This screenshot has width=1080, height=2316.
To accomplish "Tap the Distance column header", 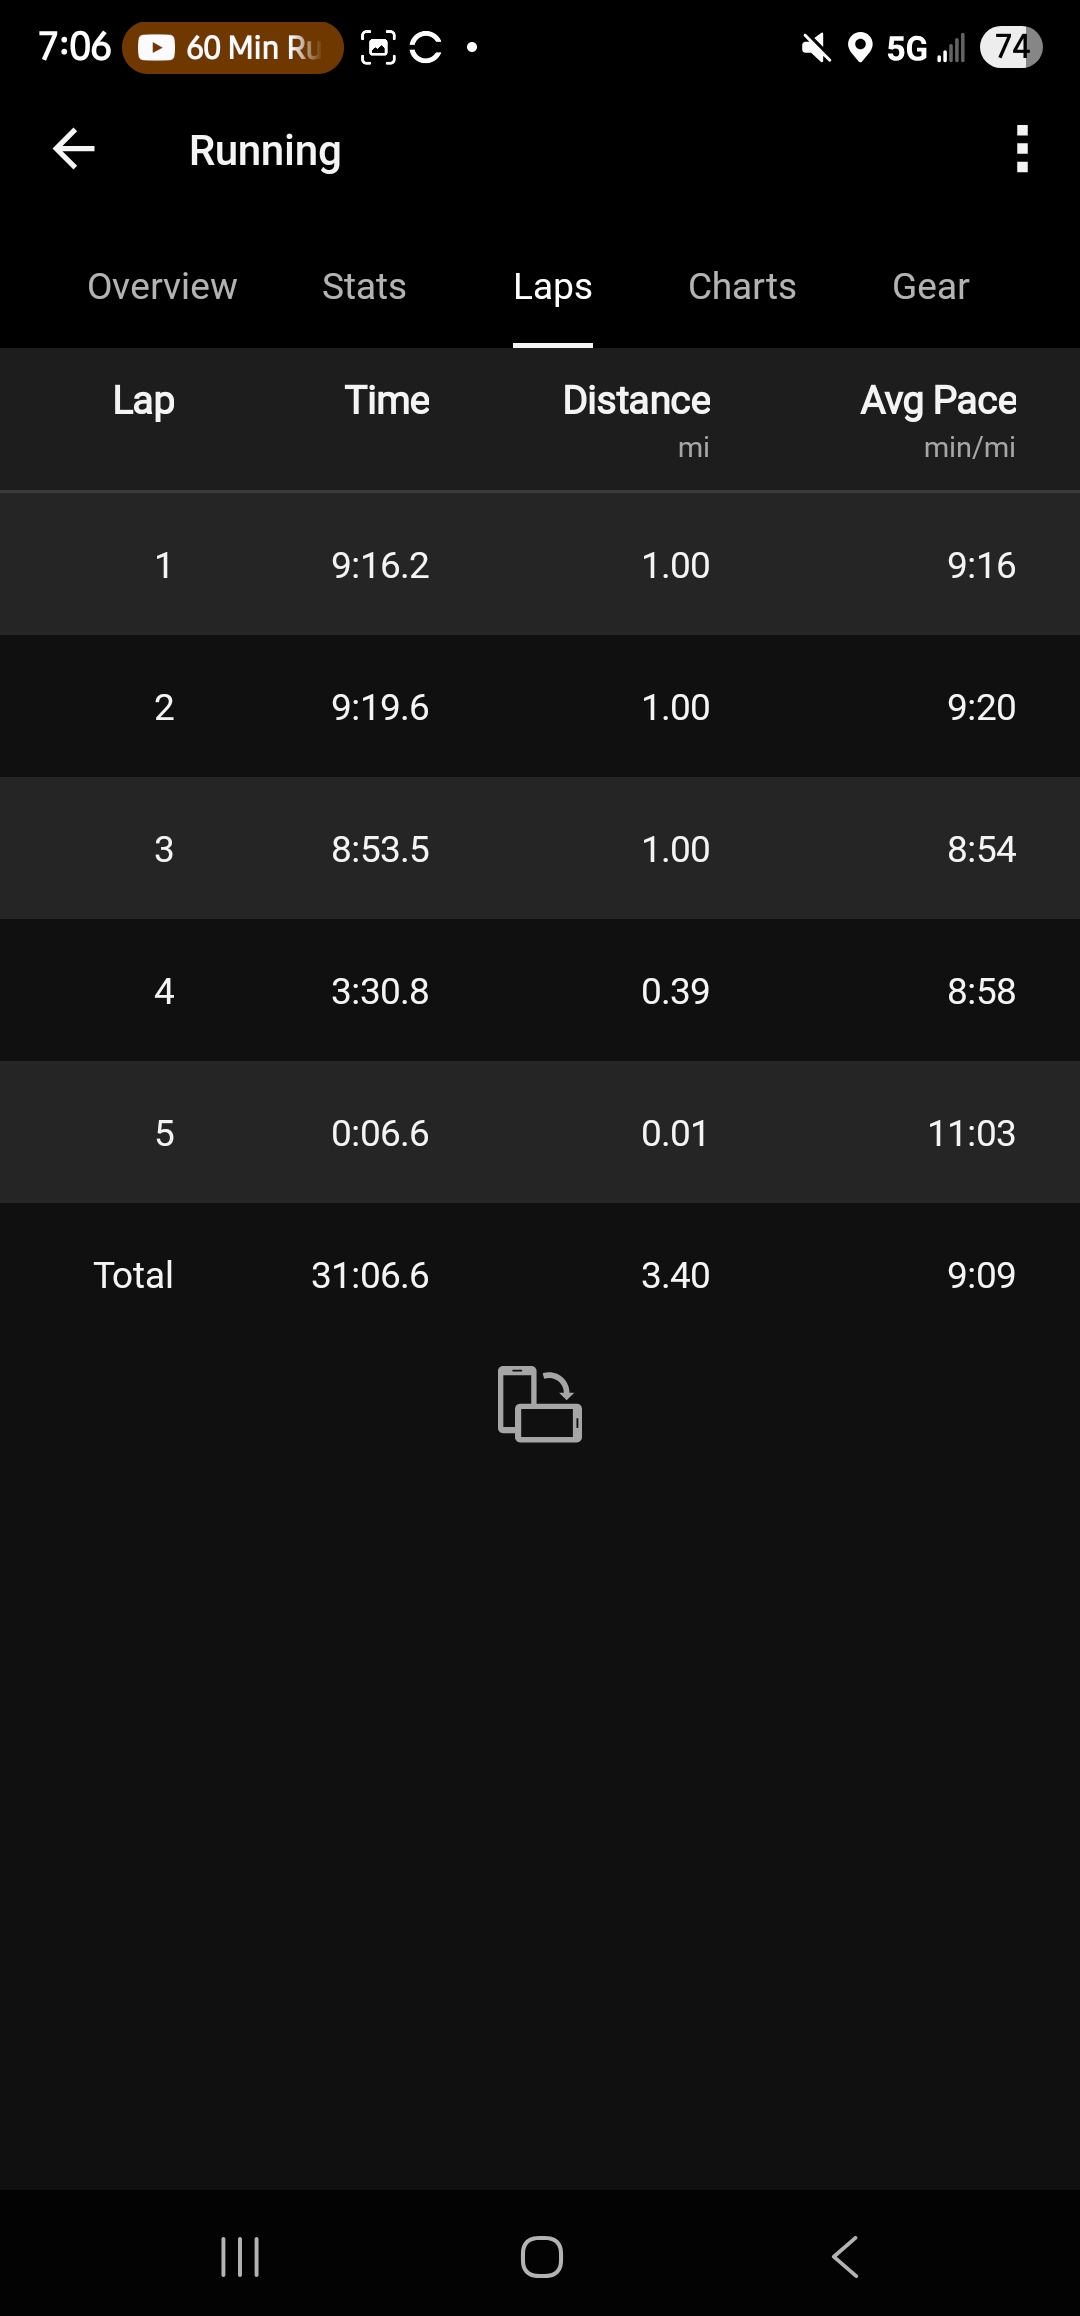I will pyautogui.click(x=636, y=401).
